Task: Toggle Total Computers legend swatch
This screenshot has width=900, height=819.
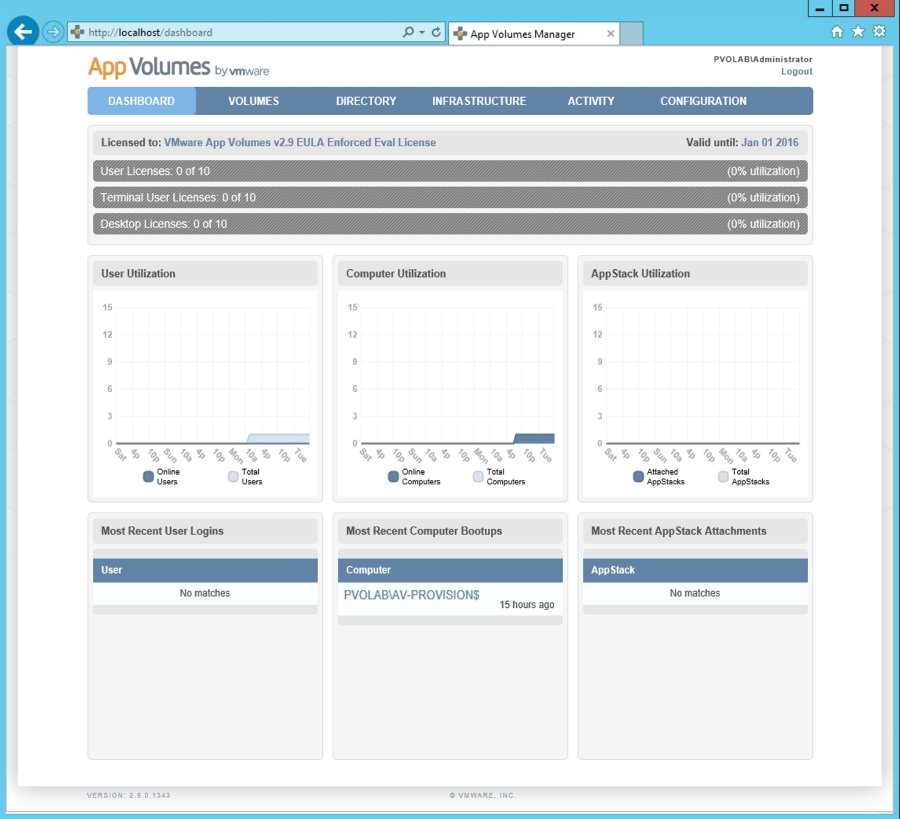Action: coord(478,476)
